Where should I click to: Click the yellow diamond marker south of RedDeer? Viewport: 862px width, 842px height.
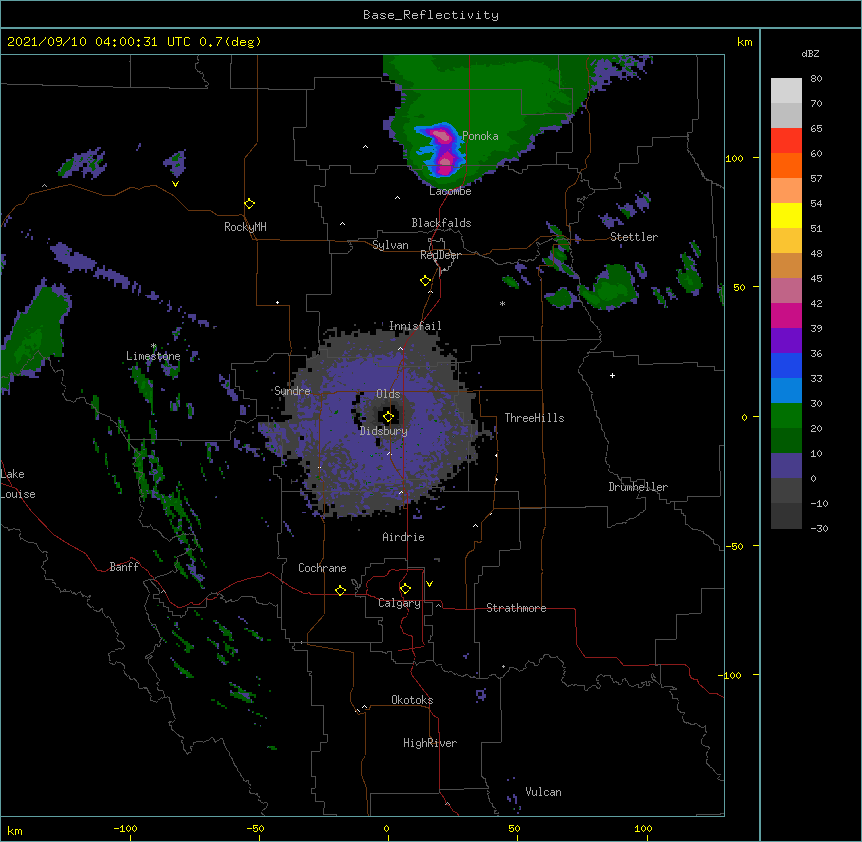click(x=425, y=281)
